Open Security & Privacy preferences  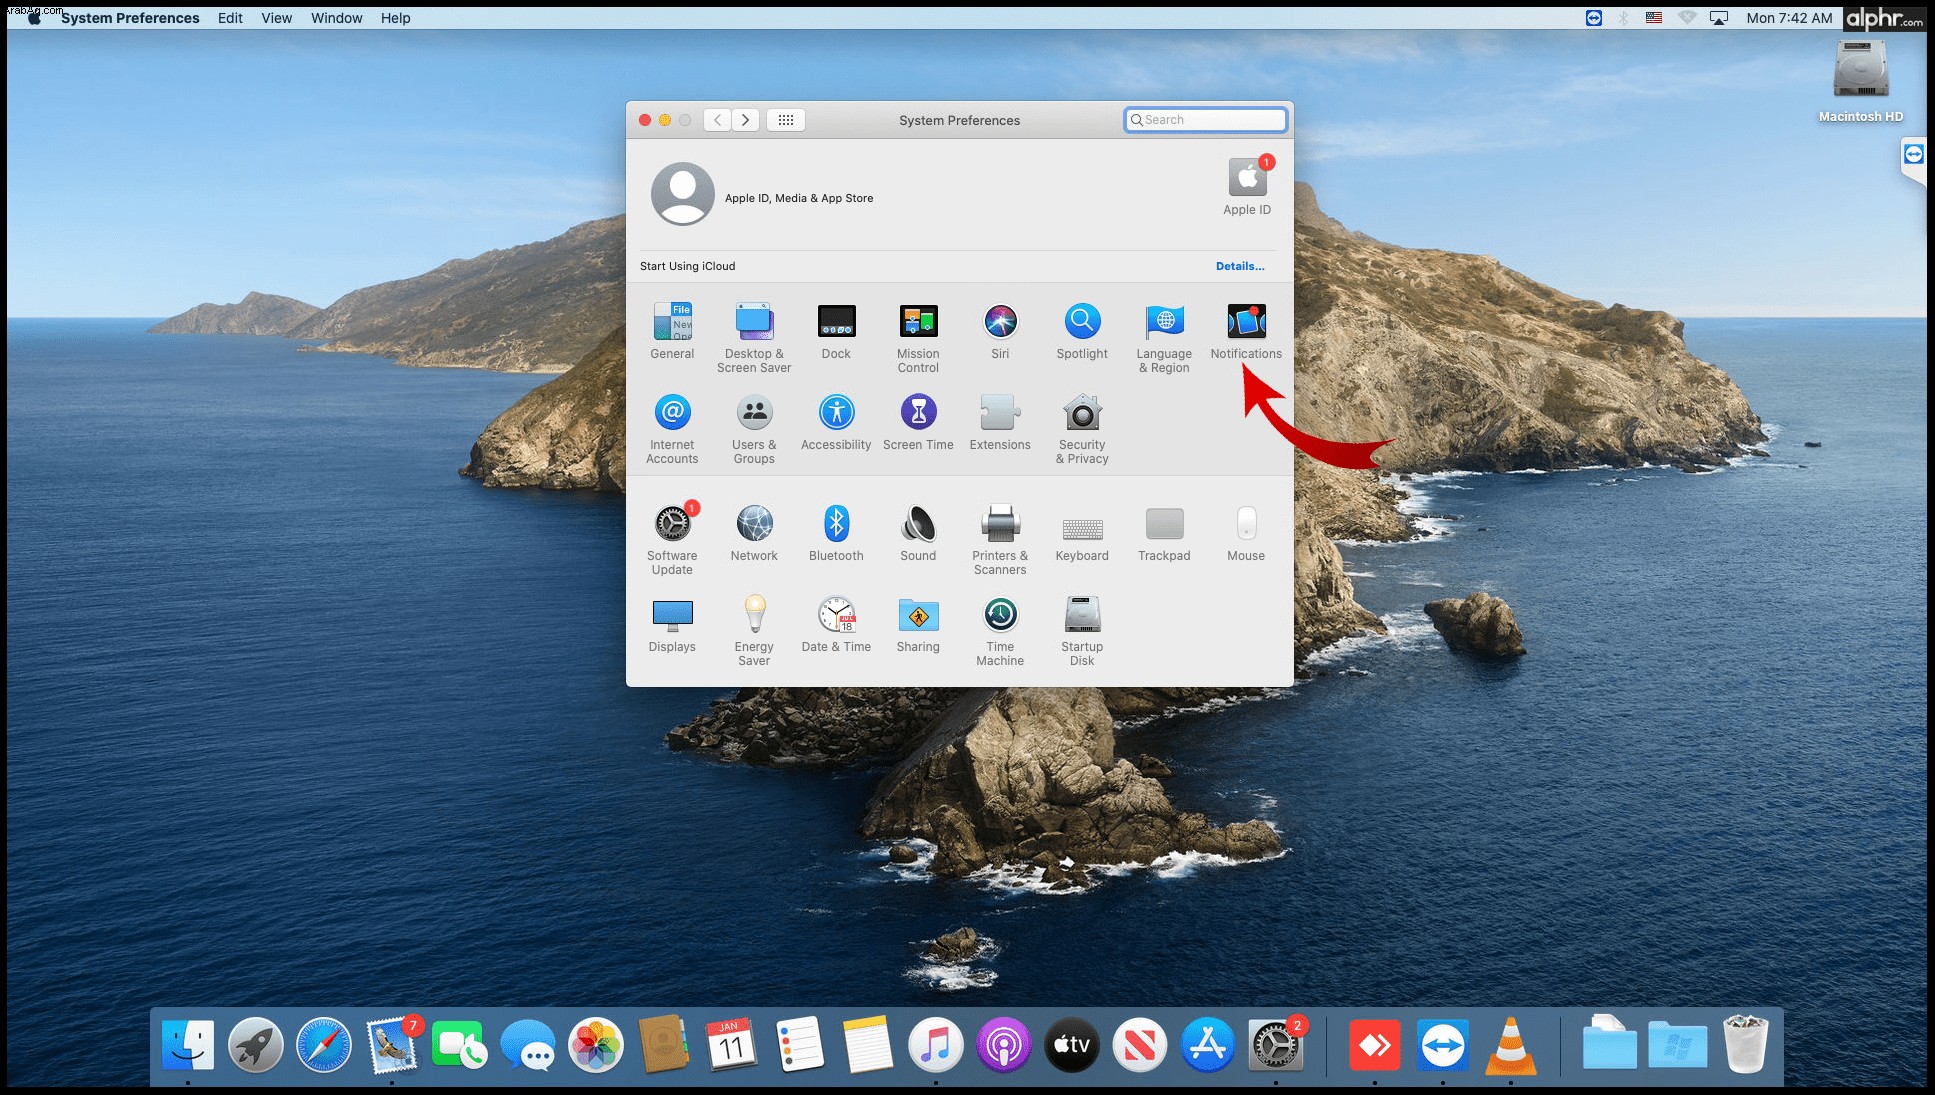[1082, 429]
